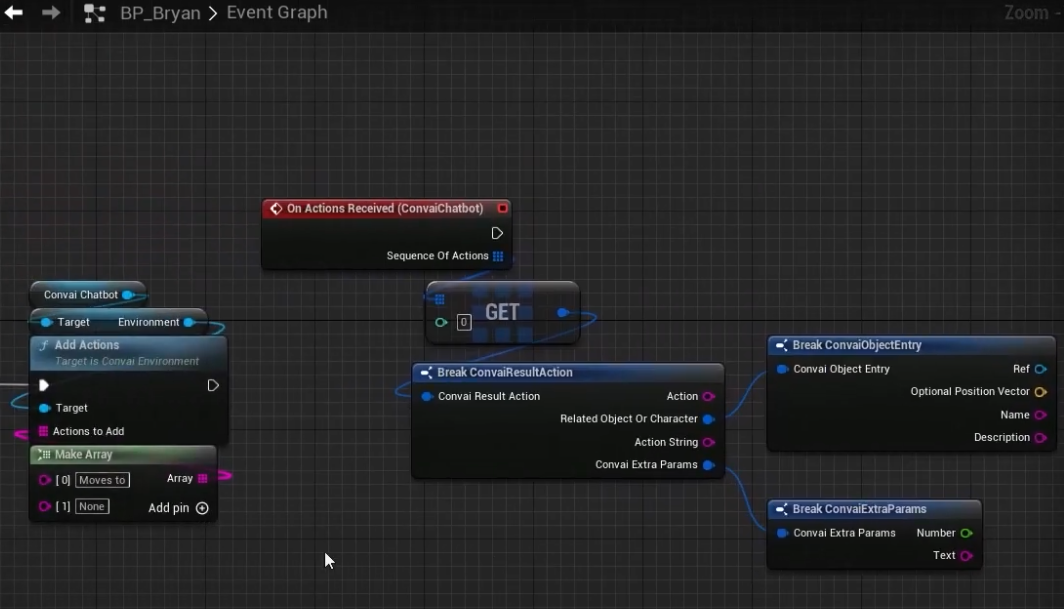The height and width of the screenshot is (609, 1064).
Task: Select the Break ConvaiResultAction node title
Action: point(505,372)
